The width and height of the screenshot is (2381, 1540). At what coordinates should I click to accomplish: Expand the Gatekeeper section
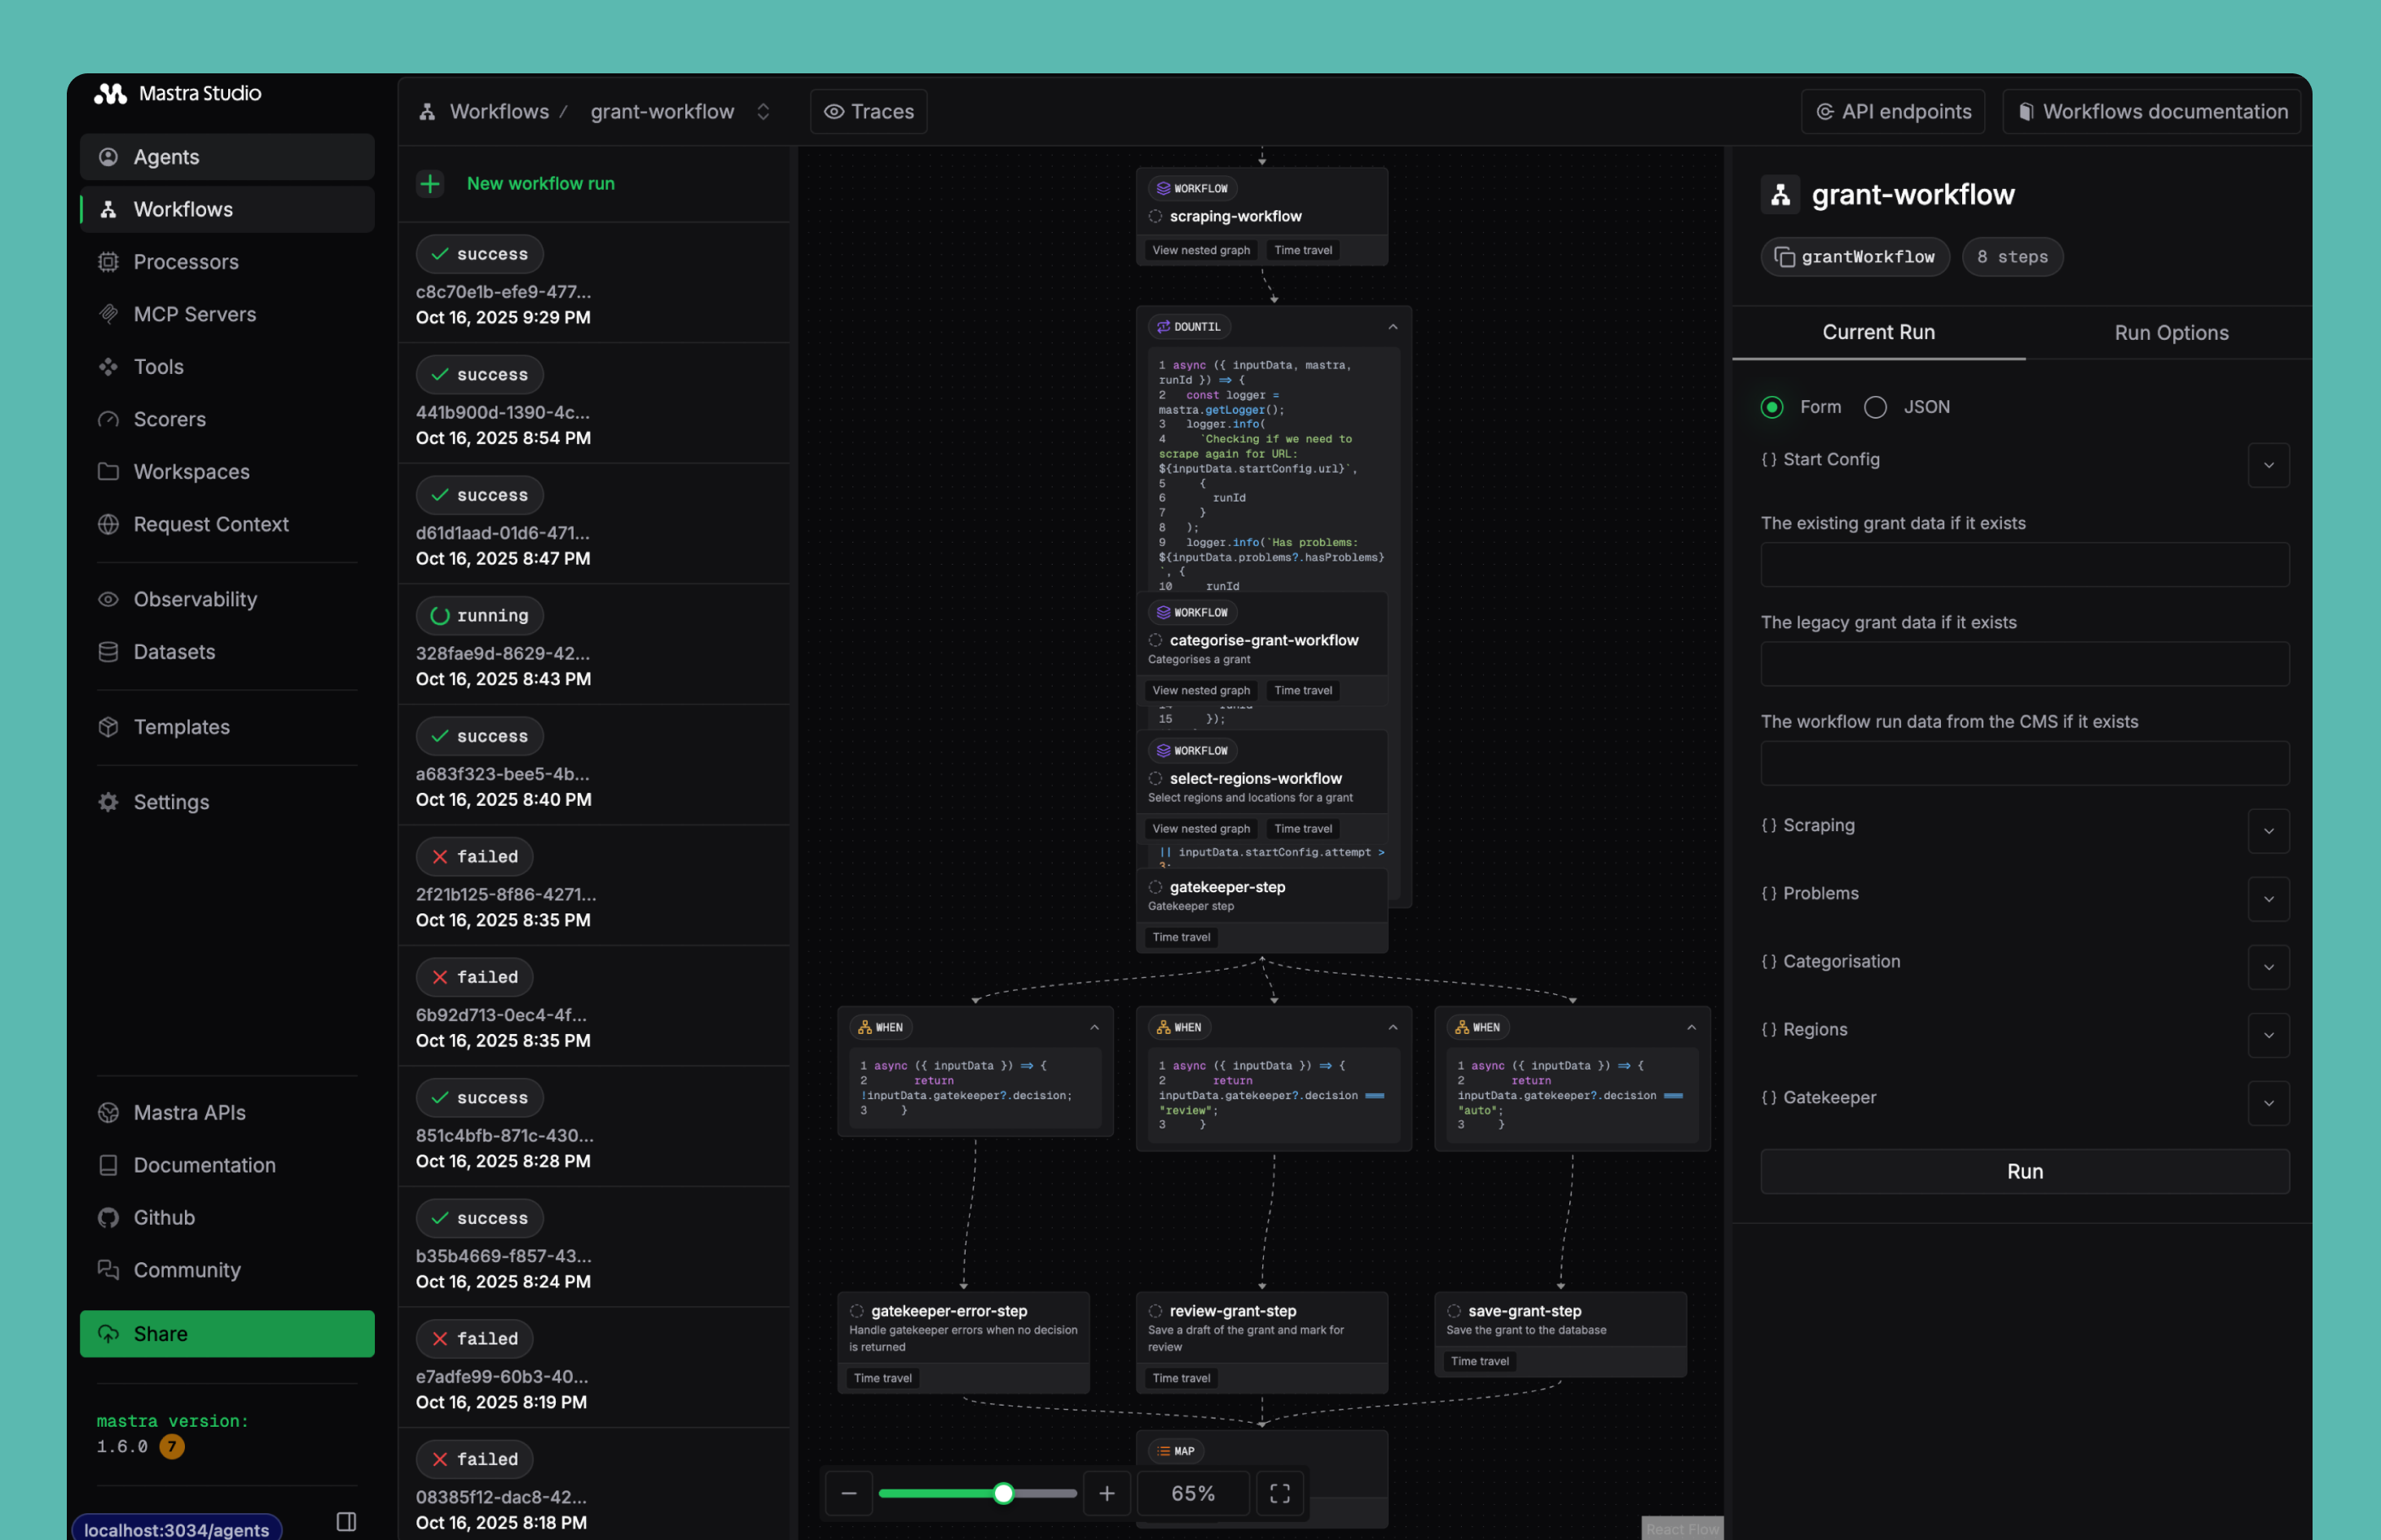click(2268, 1103)
